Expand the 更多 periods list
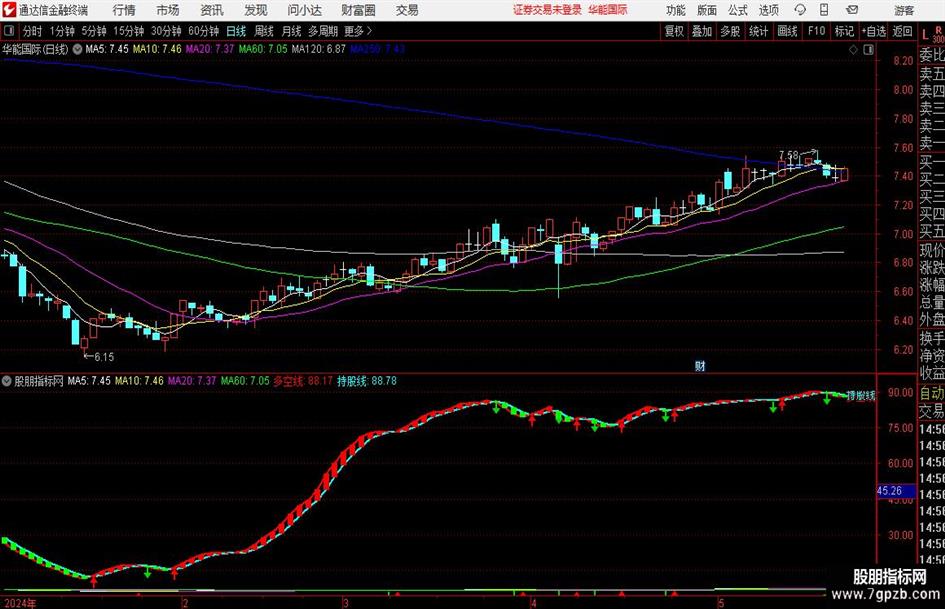 tap(359, 31)
